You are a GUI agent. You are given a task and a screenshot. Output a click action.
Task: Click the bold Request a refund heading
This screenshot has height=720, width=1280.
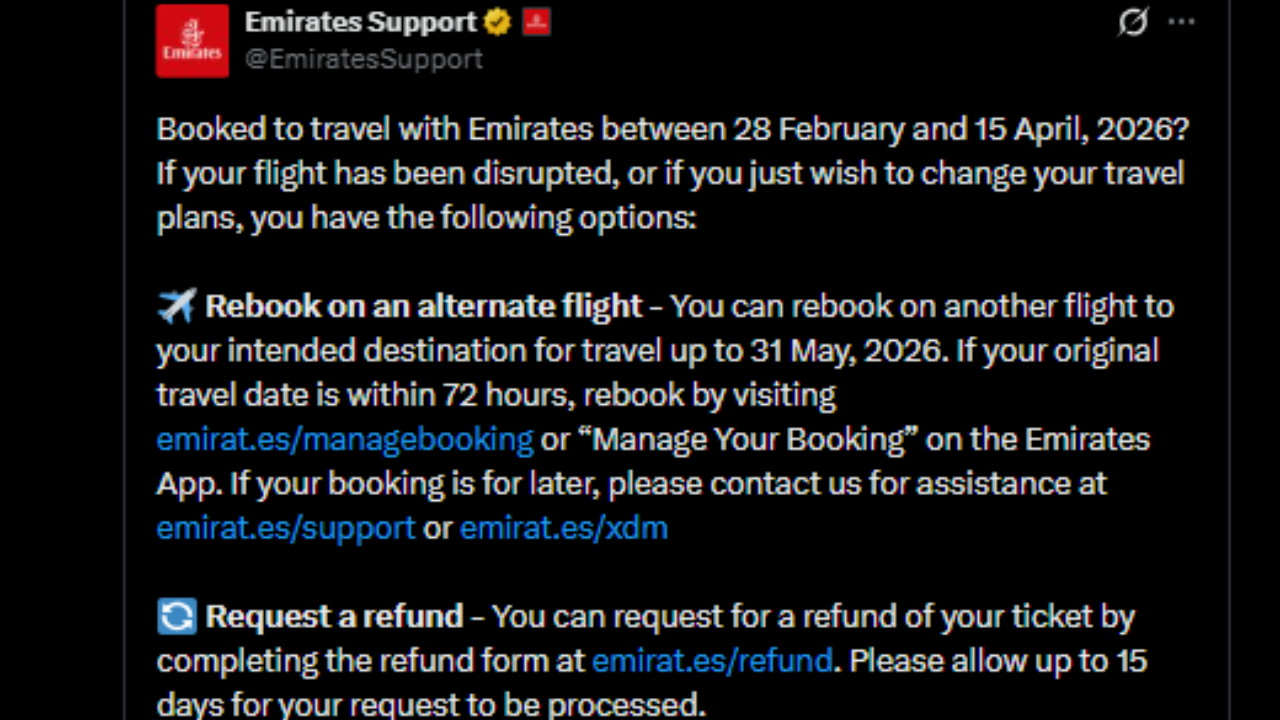pos(332,616)
